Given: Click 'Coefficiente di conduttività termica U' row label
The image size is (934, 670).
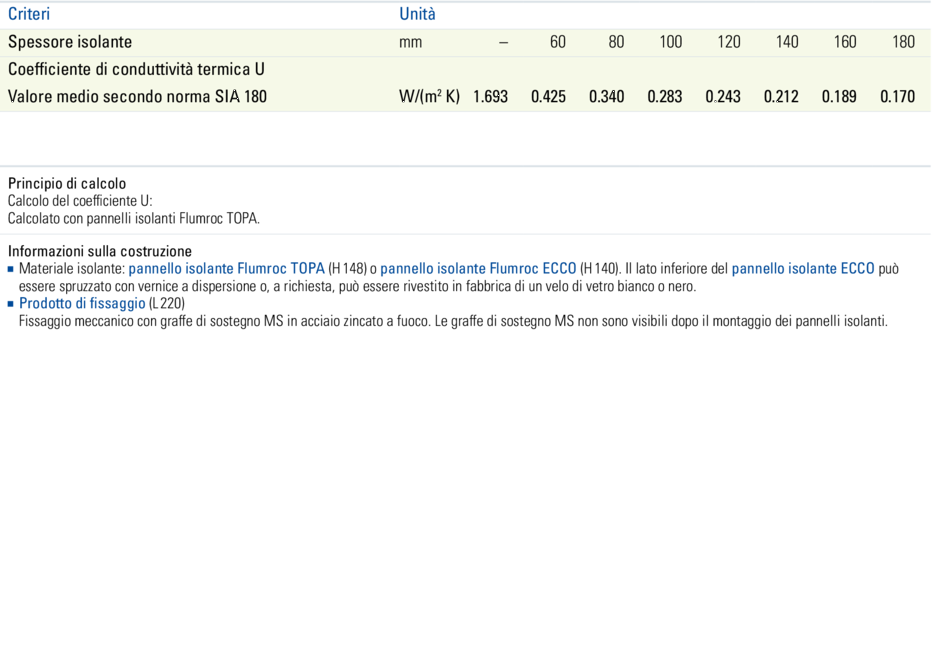Looking at the screenshot, I should tap(136, 70).
